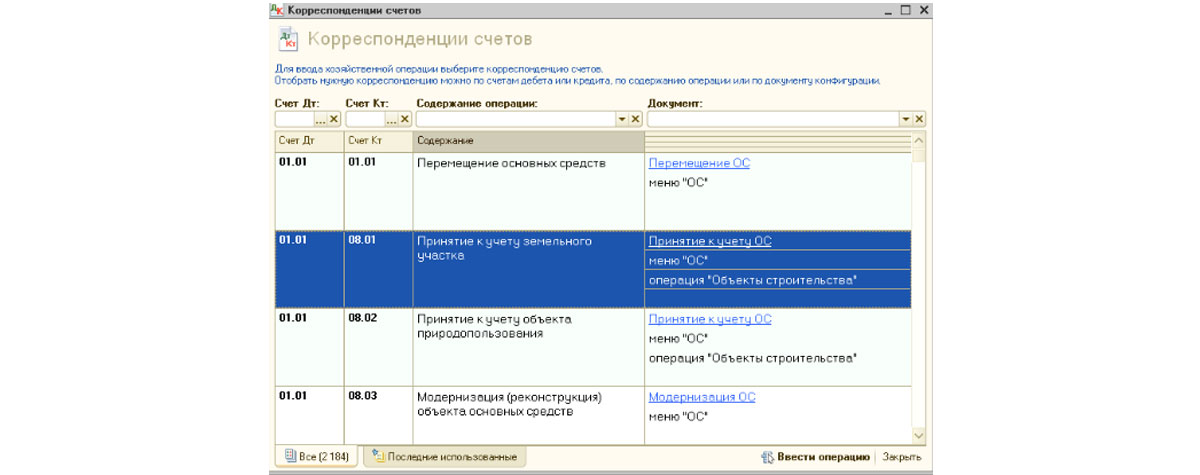1200x475 pixels.
Task: Select row Принятие к учету земельного участка
Action: [593, 269]
